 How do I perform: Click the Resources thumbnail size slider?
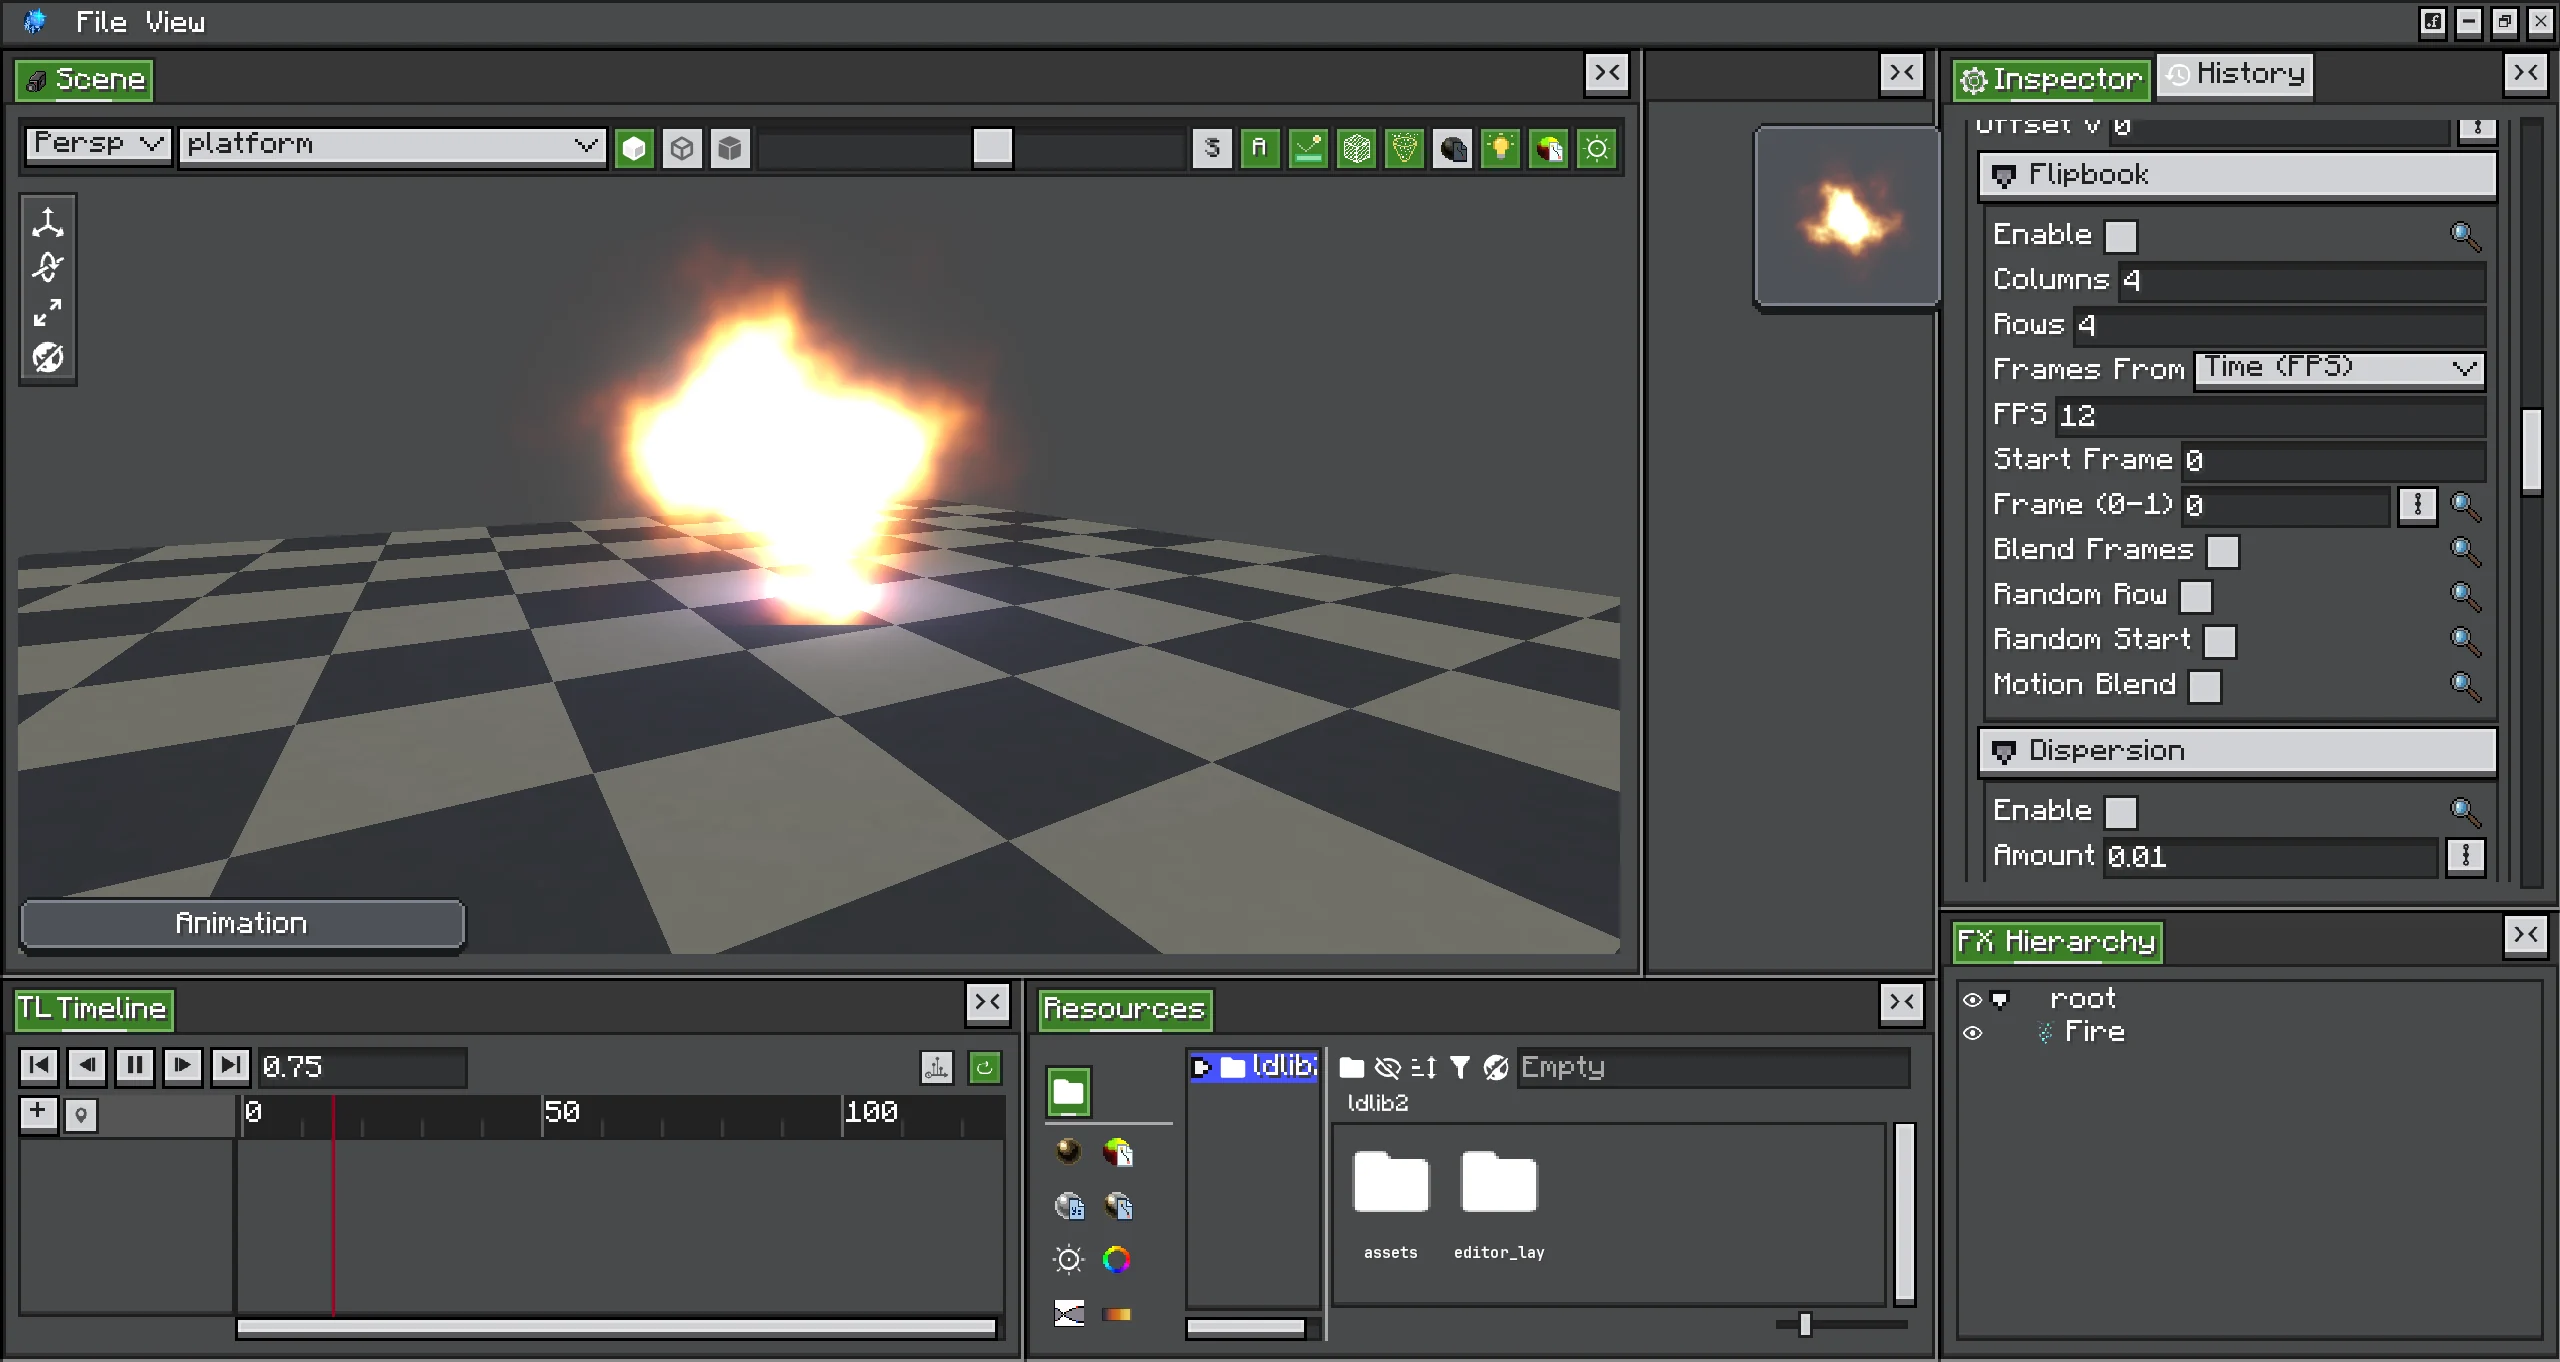coord(1805,1325)
